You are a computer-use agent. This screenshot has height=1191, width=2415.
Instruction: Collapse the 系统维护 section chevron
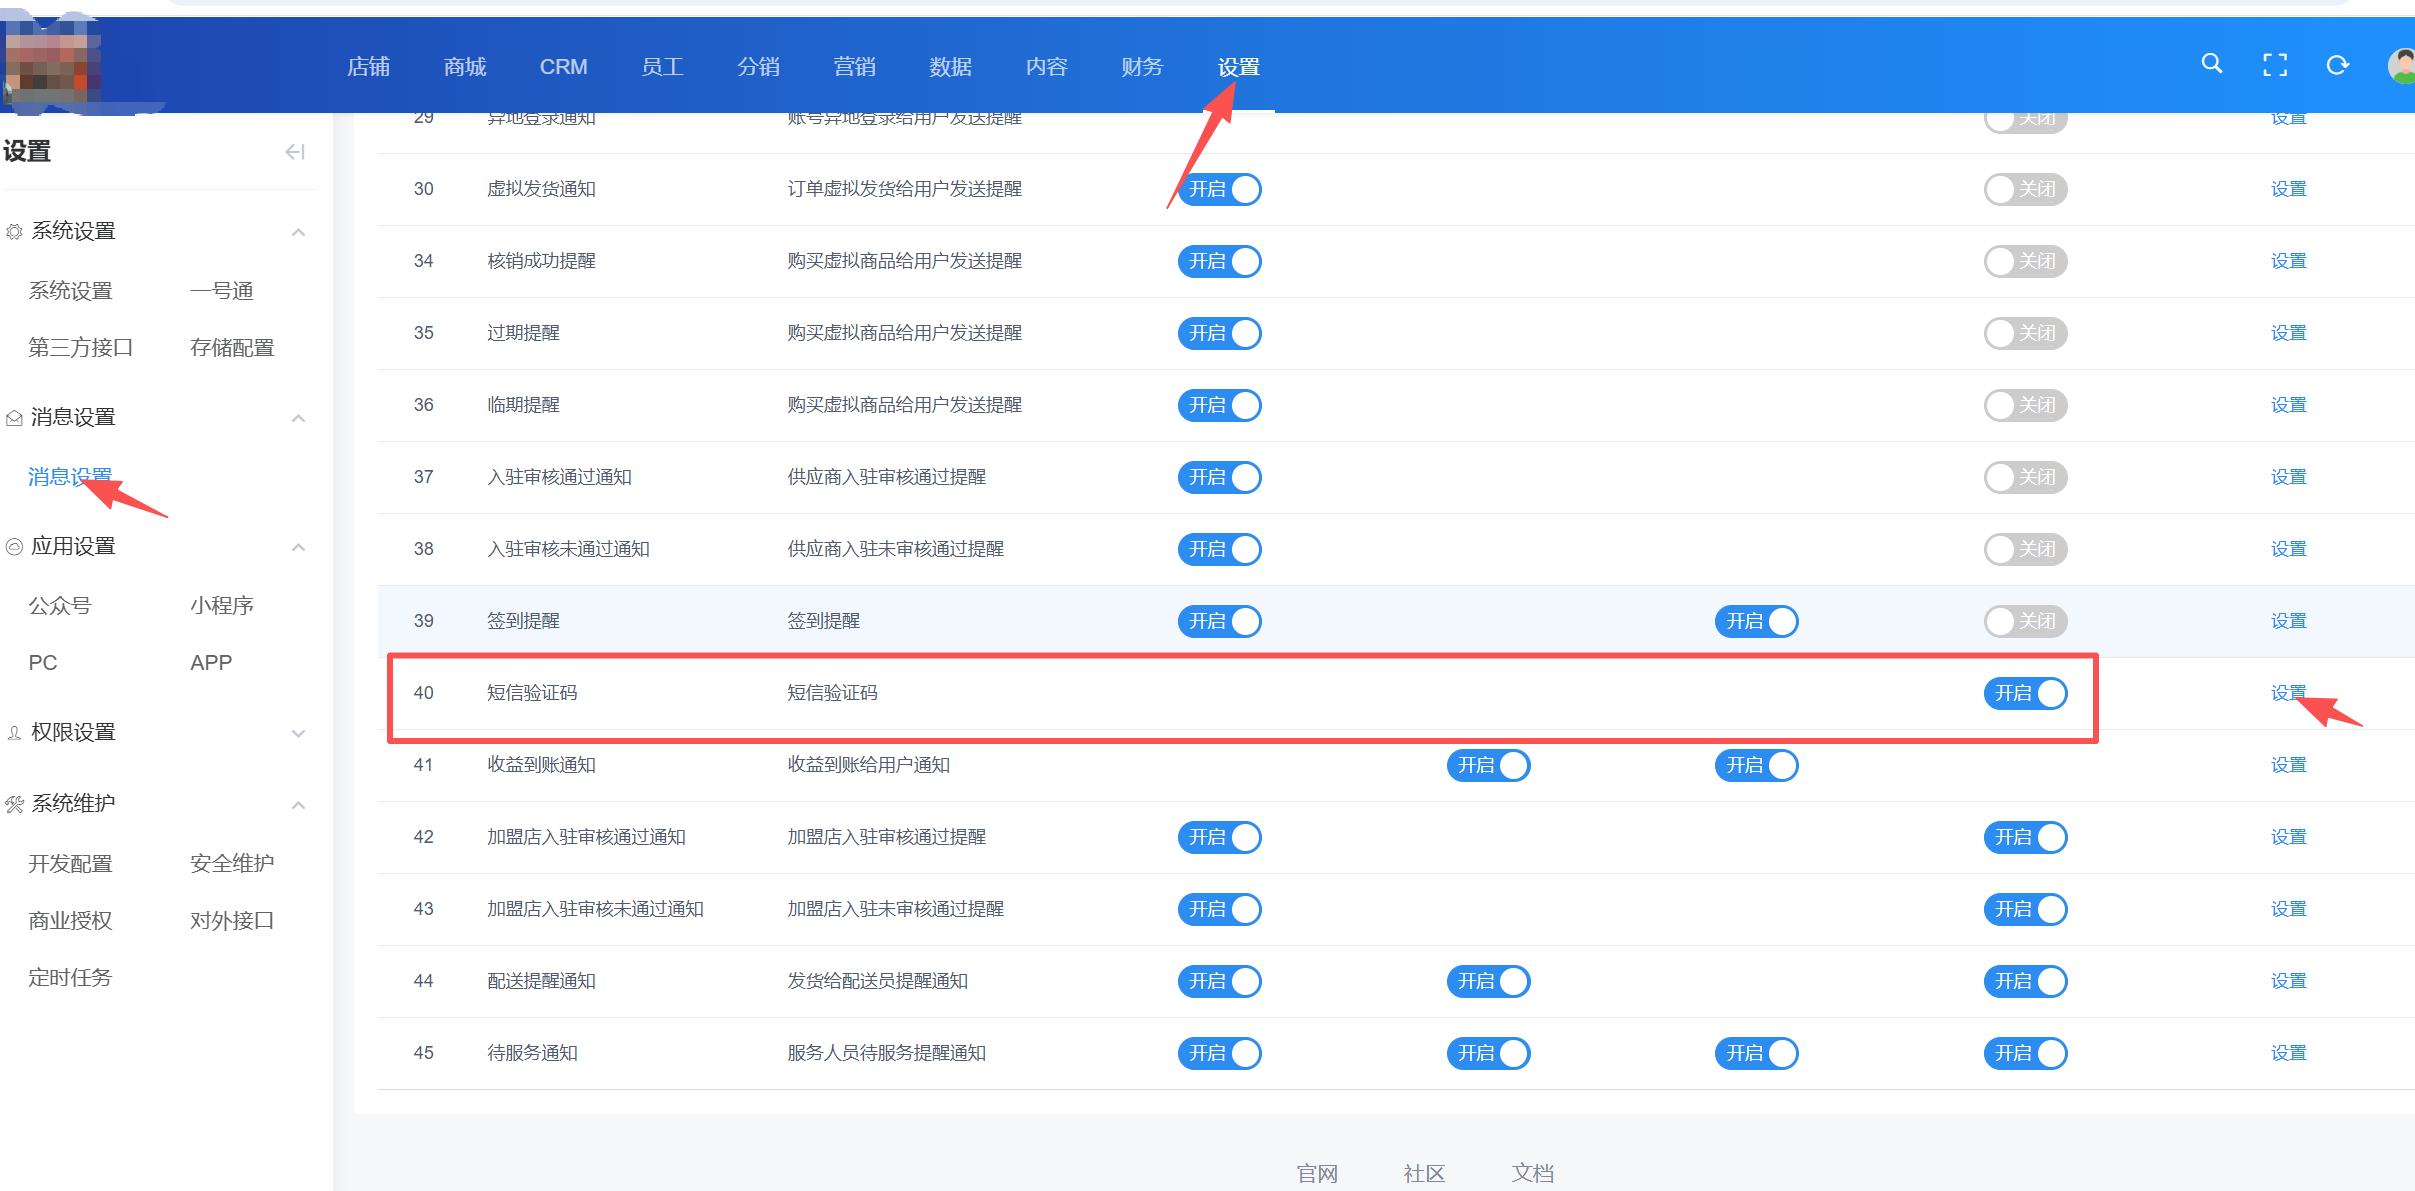point(298,805)
